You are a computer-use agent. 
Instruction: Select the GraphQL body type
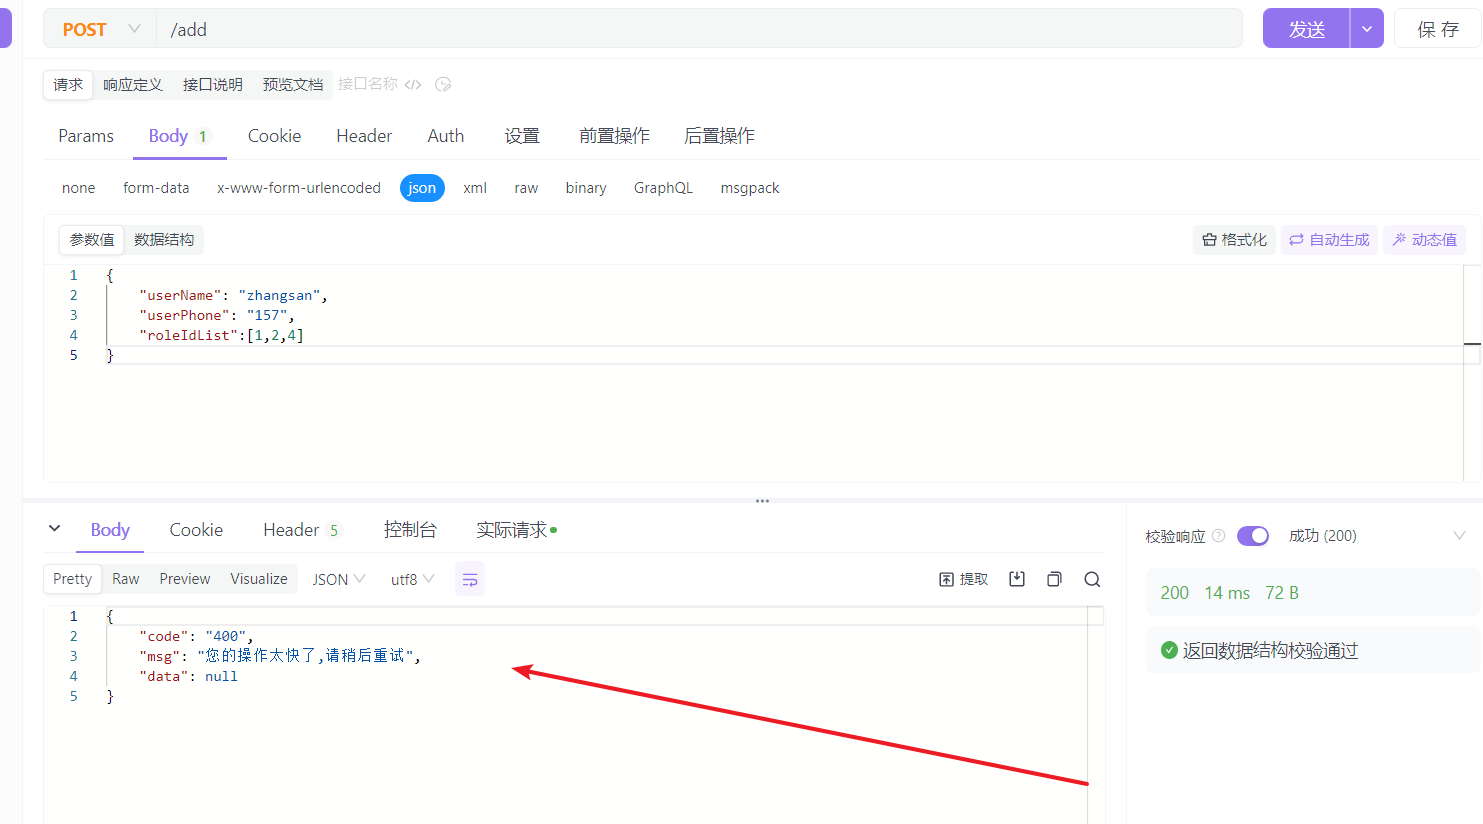click(x=663, y=188)
